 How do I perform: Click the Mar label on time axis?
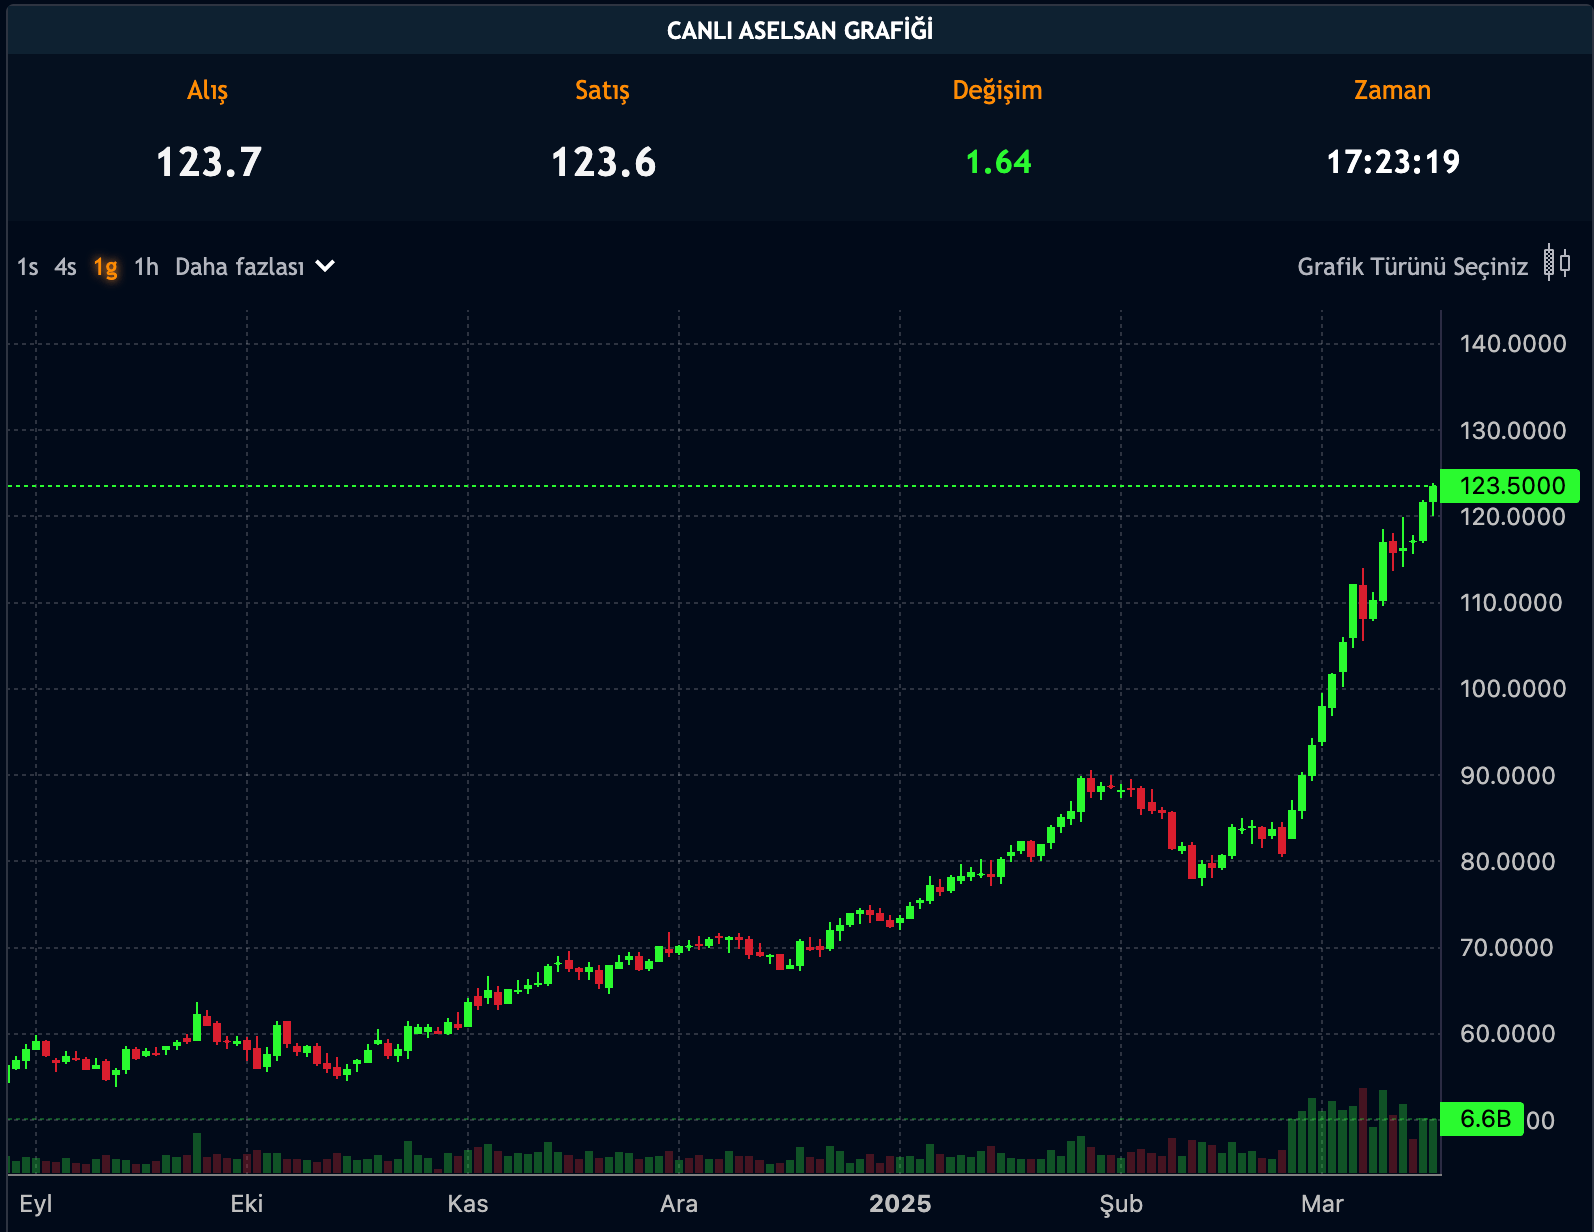1322,1203
